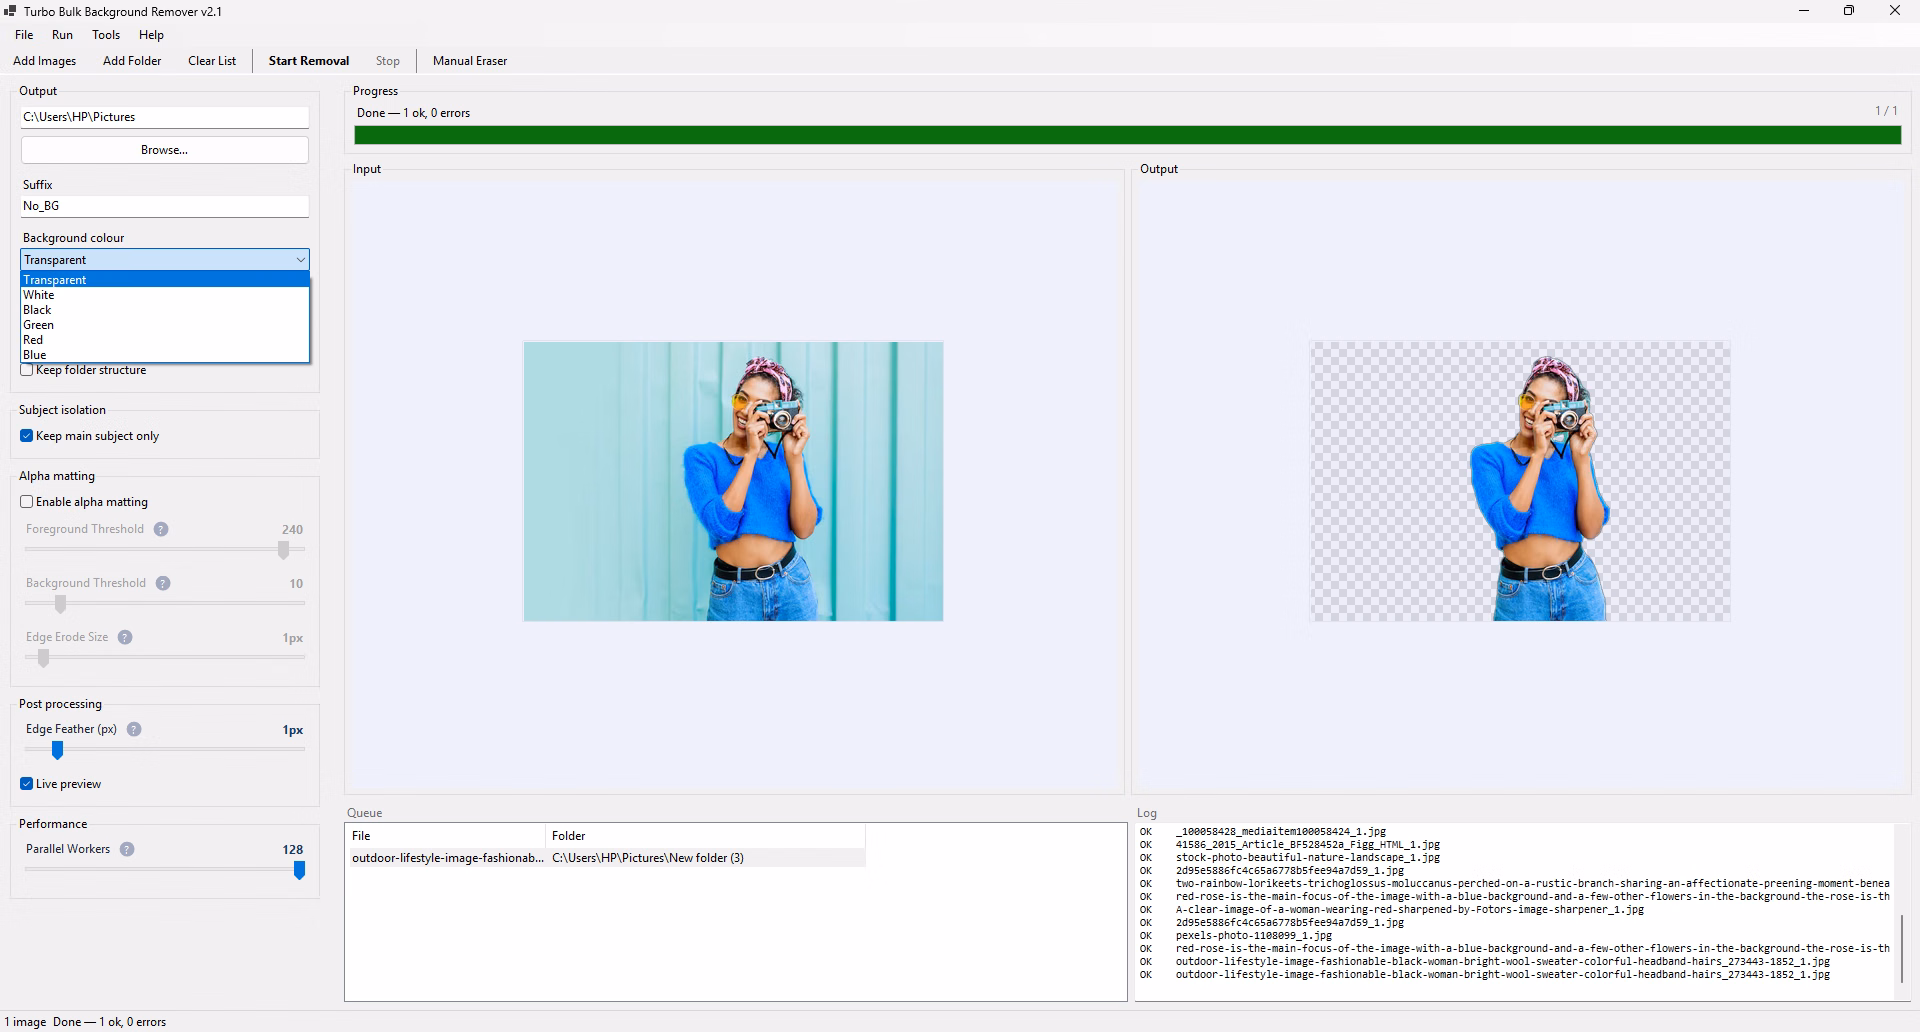The height and width of the screenshot is (1032, 1920).
Task: Enable alpha matting checkbox
Action: pyautogui.click(x=27, y=502)
